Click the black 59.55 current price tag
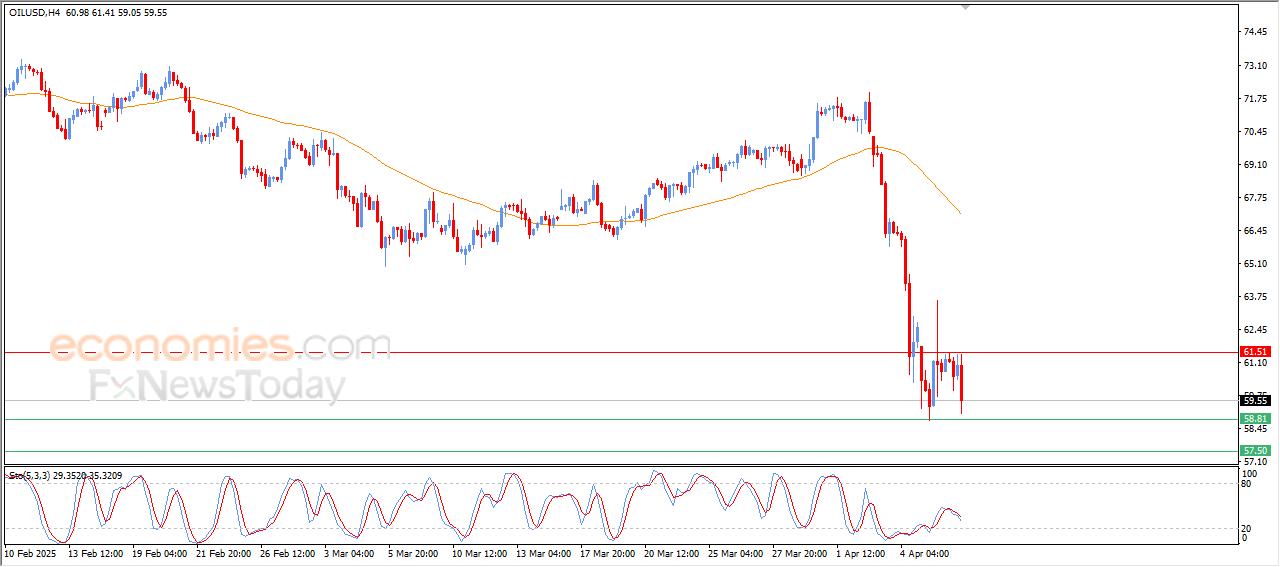This screenshot has width=1280, height=567. 1255,401
